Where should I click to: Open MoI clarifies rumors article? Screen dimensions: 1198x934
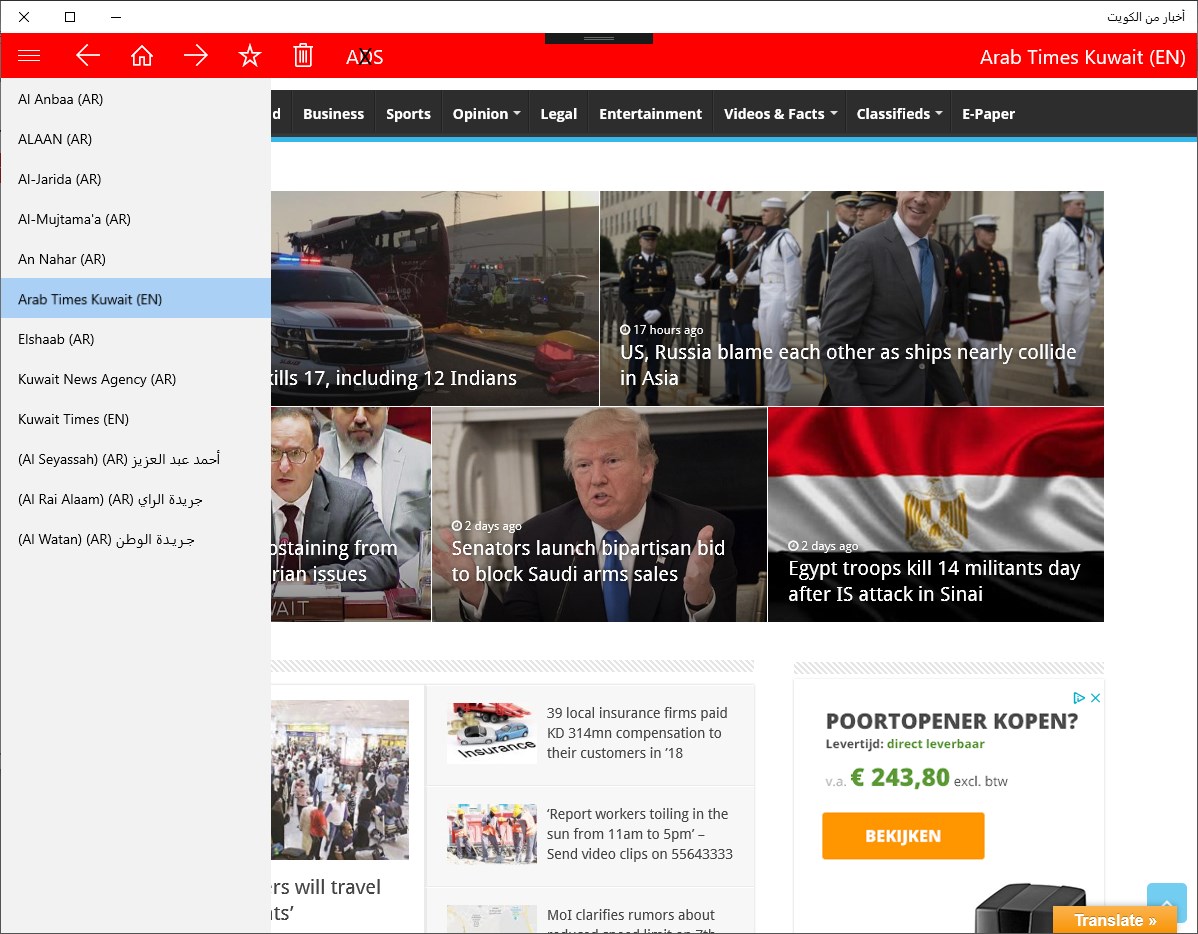631,920
